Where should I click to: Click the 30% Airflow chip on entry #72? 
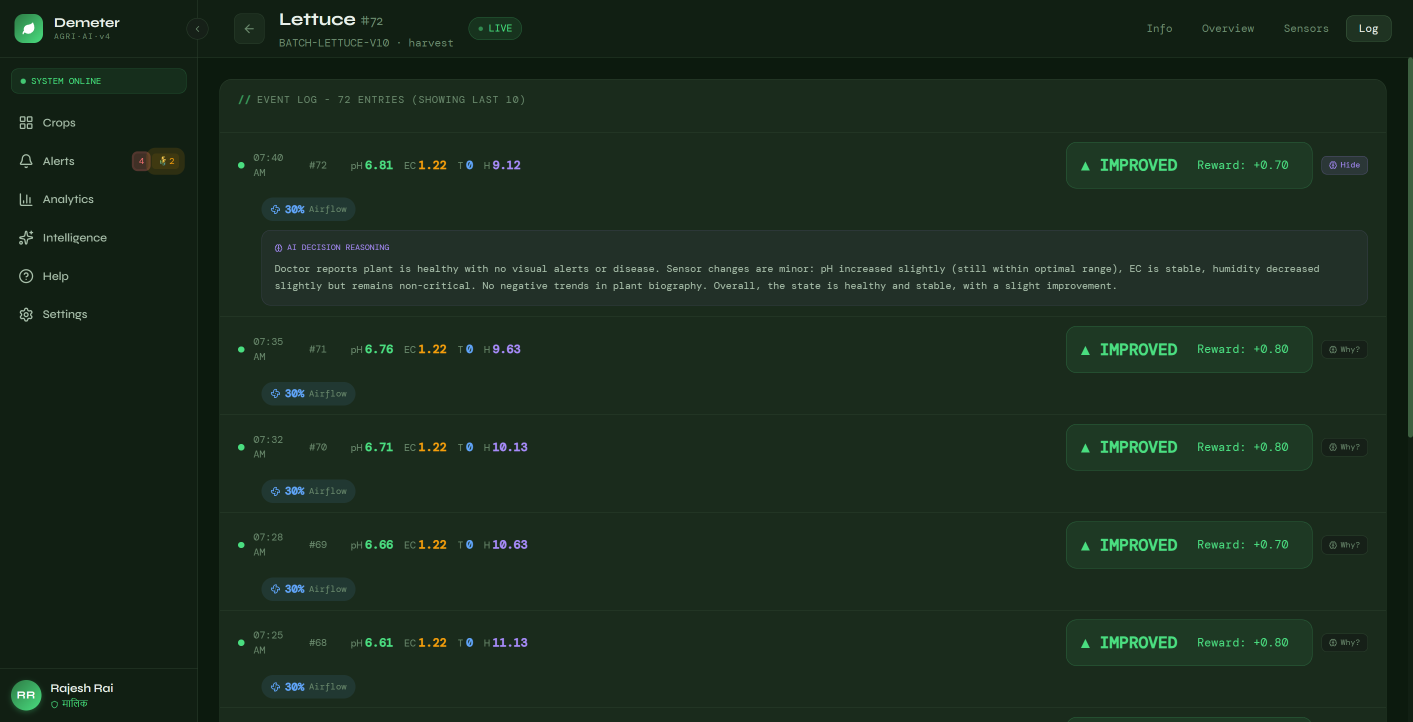(308, 210)
